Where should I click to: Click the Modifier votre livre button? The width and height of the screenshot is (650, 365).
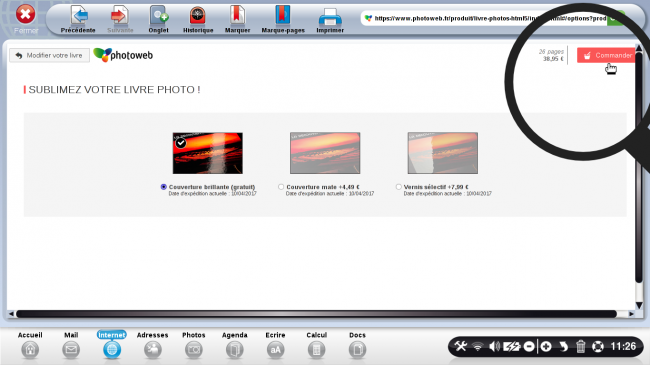point(49,55)
